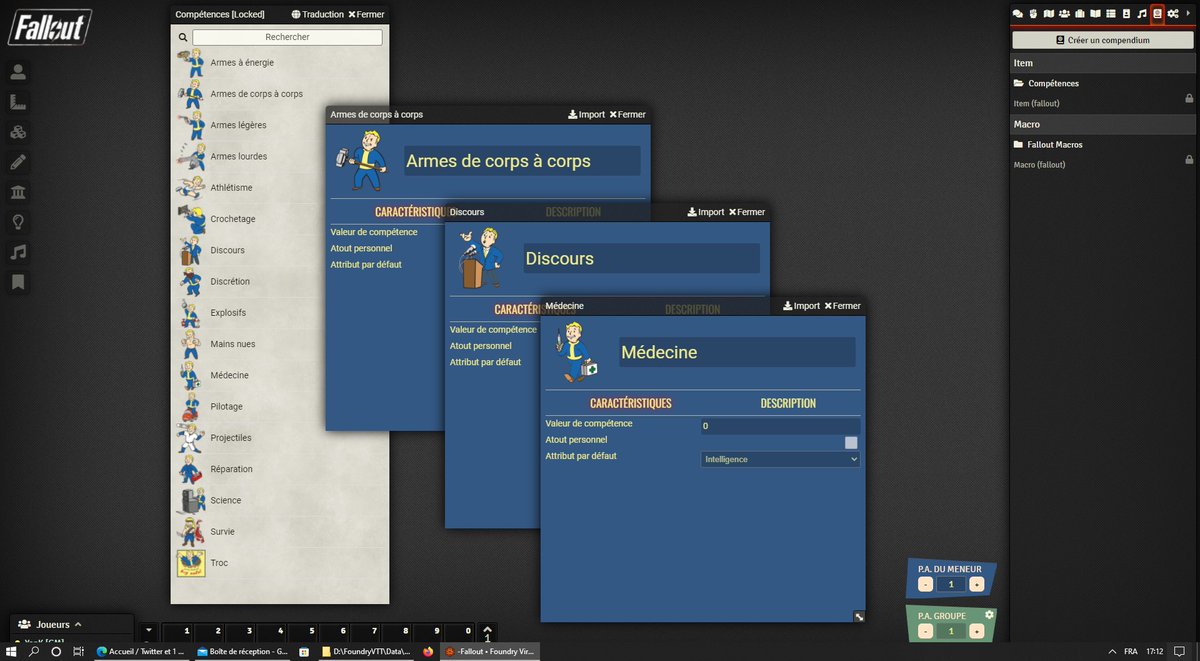The height and width of the screenshot is (661, 1200).
Task: Select macro hotbar slot 5
Action: click(x=305, y=634)
